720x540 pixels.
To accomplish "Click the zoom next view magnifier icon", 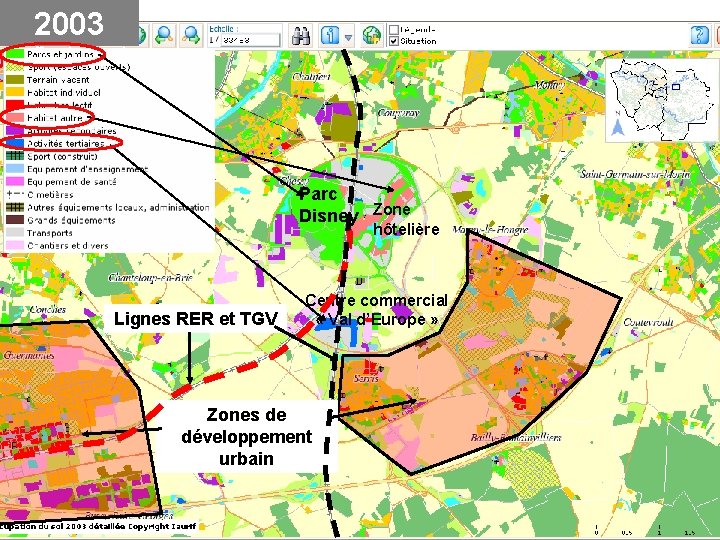I will coord(191,35).
